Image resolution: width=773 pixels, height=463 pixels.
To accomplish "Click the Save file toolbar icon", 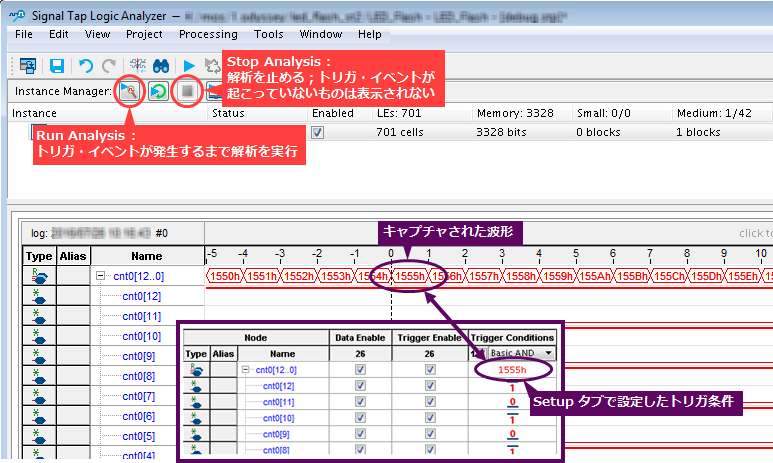I will click(57, 66).
